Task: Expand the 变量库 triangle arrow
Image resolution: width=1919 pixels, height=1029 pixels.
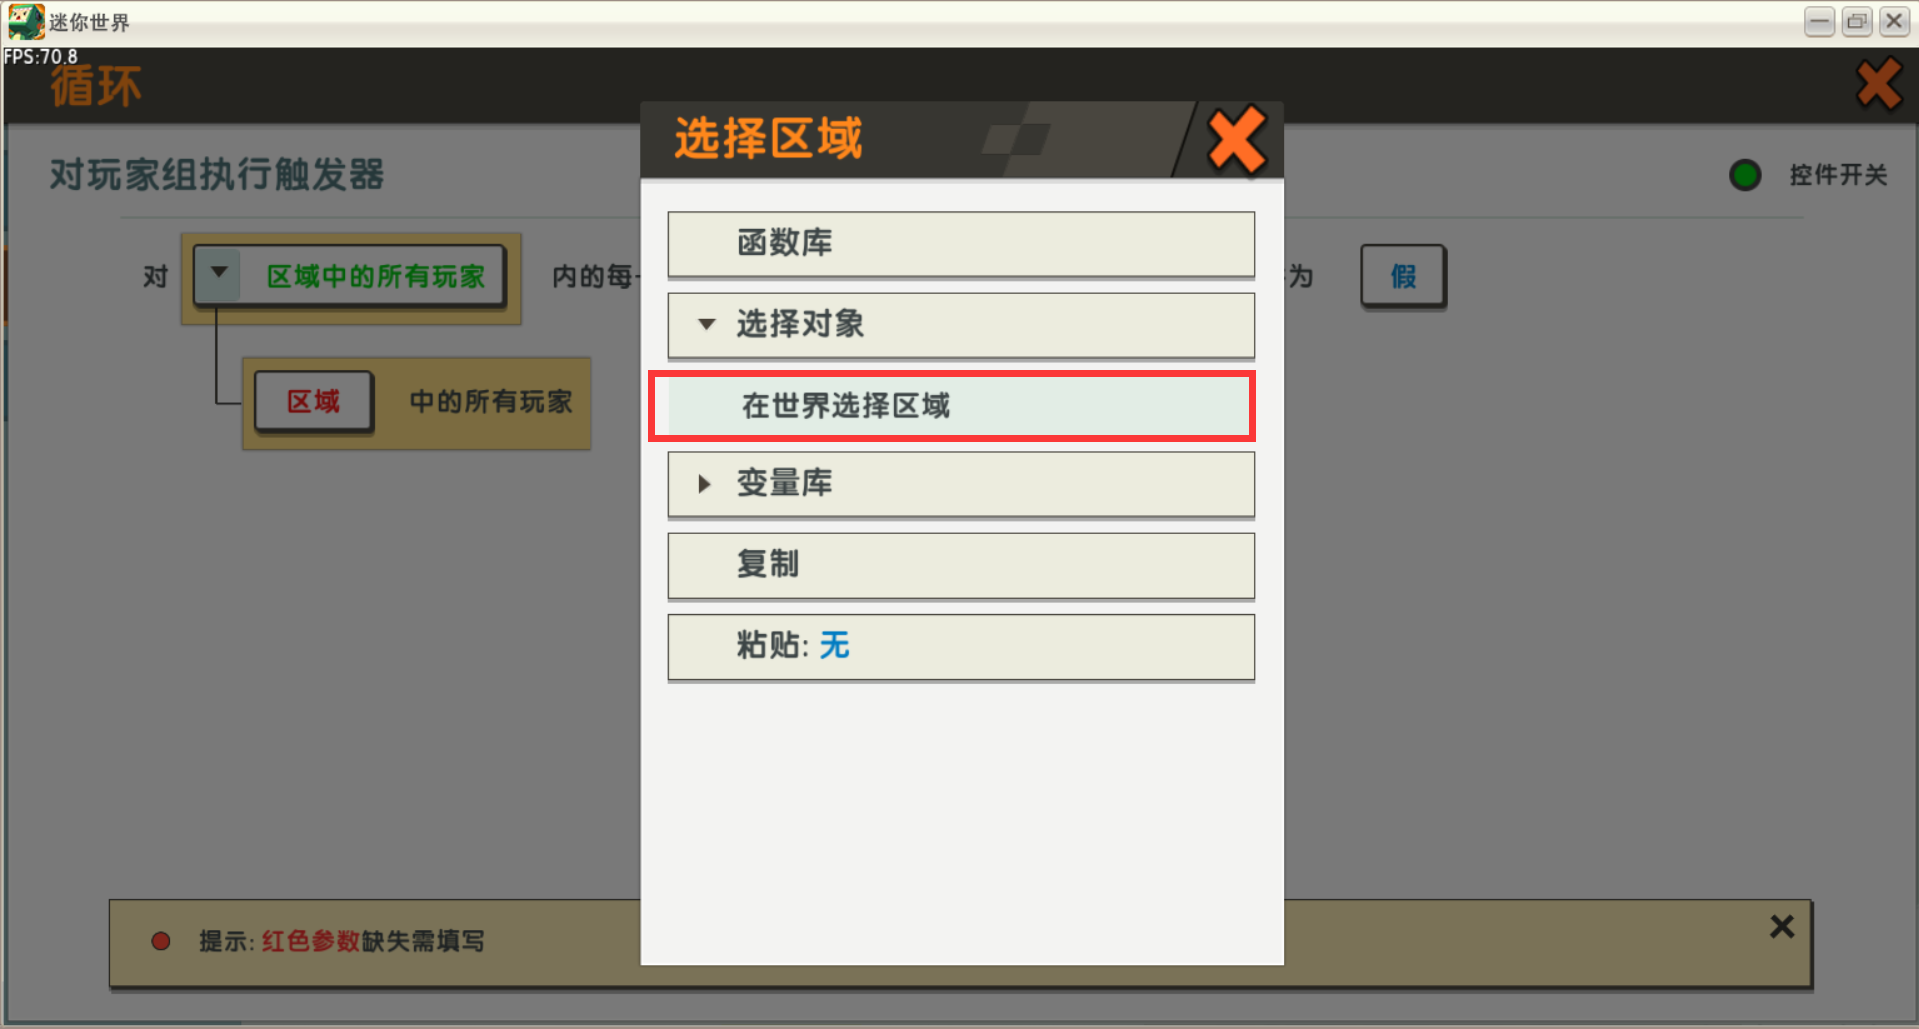Action: (x=704, y=484)
